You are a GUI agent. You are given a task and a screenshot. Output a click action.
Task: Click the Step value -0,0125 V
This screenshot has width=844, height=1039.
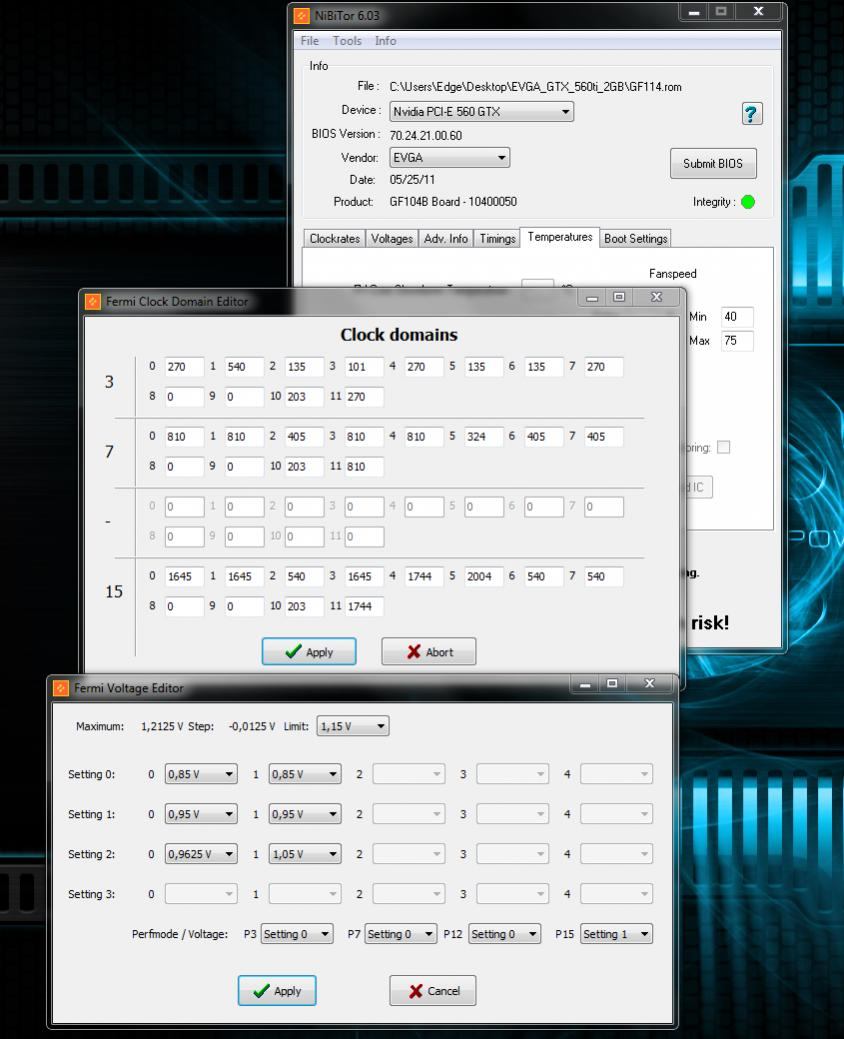point(252,726)
